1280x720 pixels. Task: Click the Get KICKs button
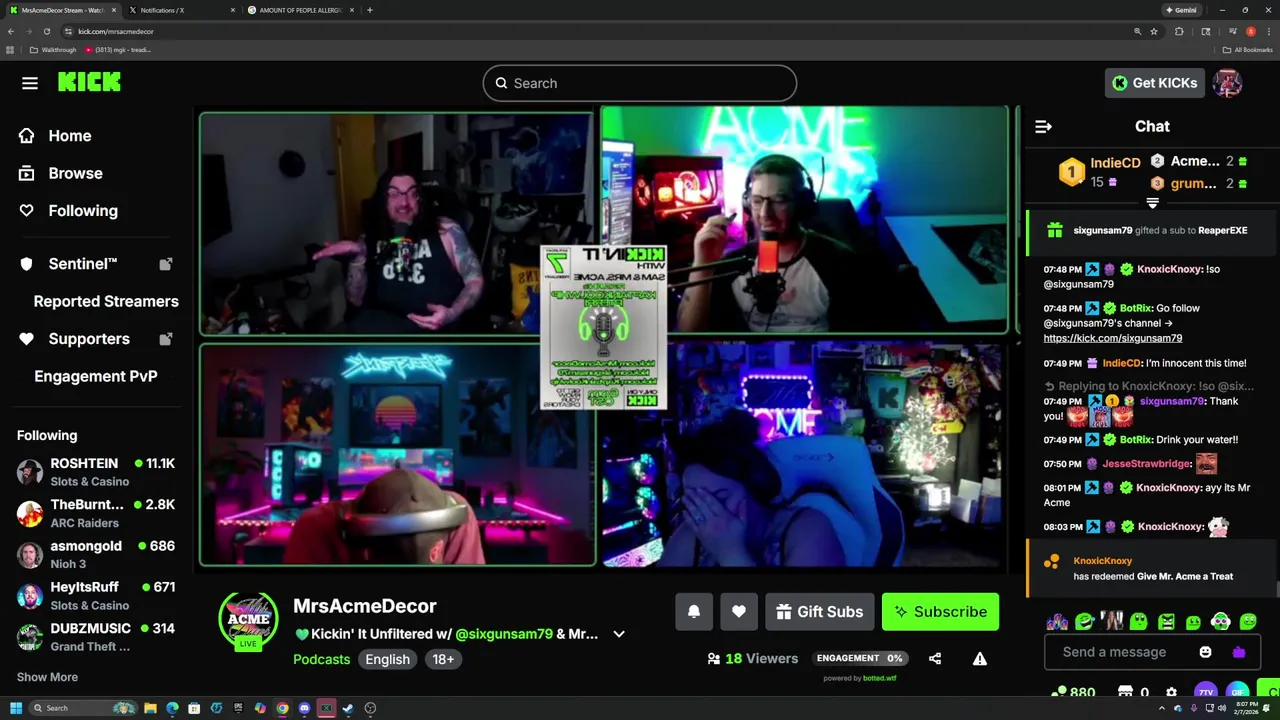coord(1154,83)
